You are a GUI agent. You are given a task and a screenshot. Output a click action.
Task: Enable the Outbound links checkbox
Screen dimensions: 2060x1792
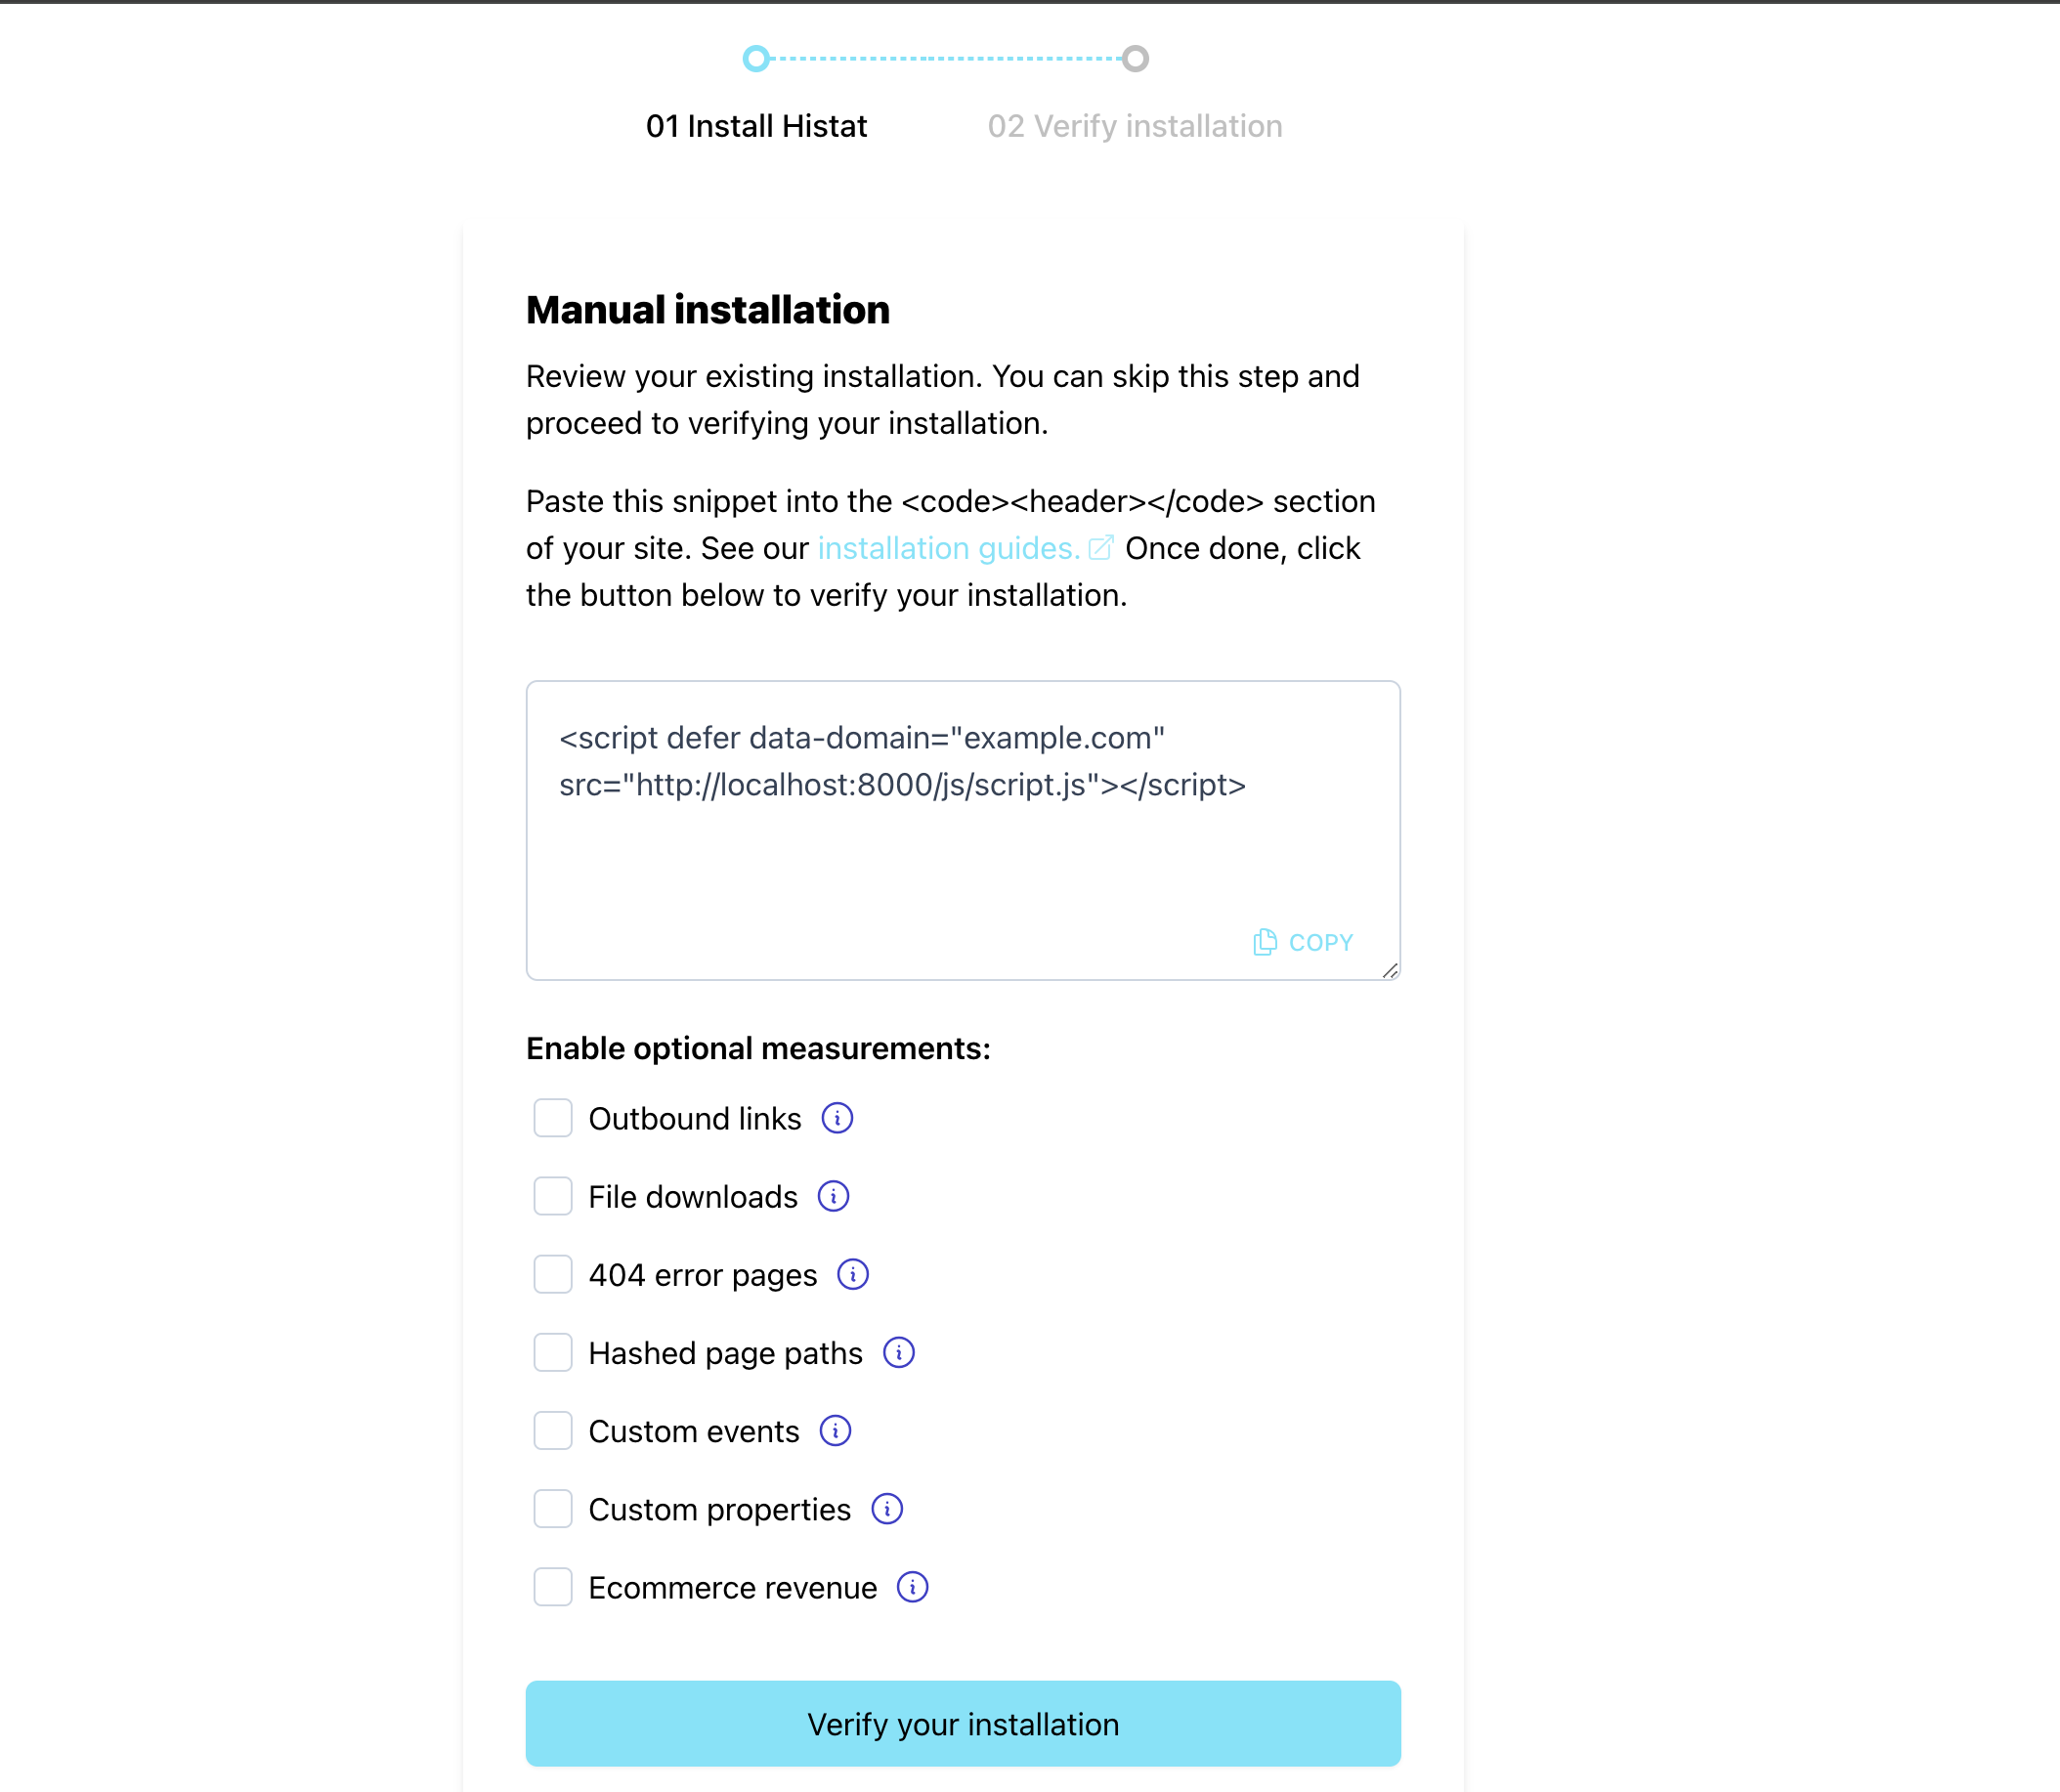[x=552, y=1116]
